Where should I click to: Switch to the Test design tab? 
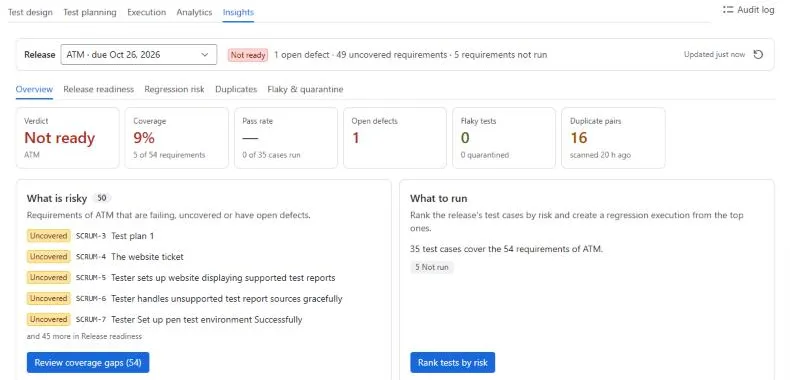pyautogui.click(x=30, y=12)
